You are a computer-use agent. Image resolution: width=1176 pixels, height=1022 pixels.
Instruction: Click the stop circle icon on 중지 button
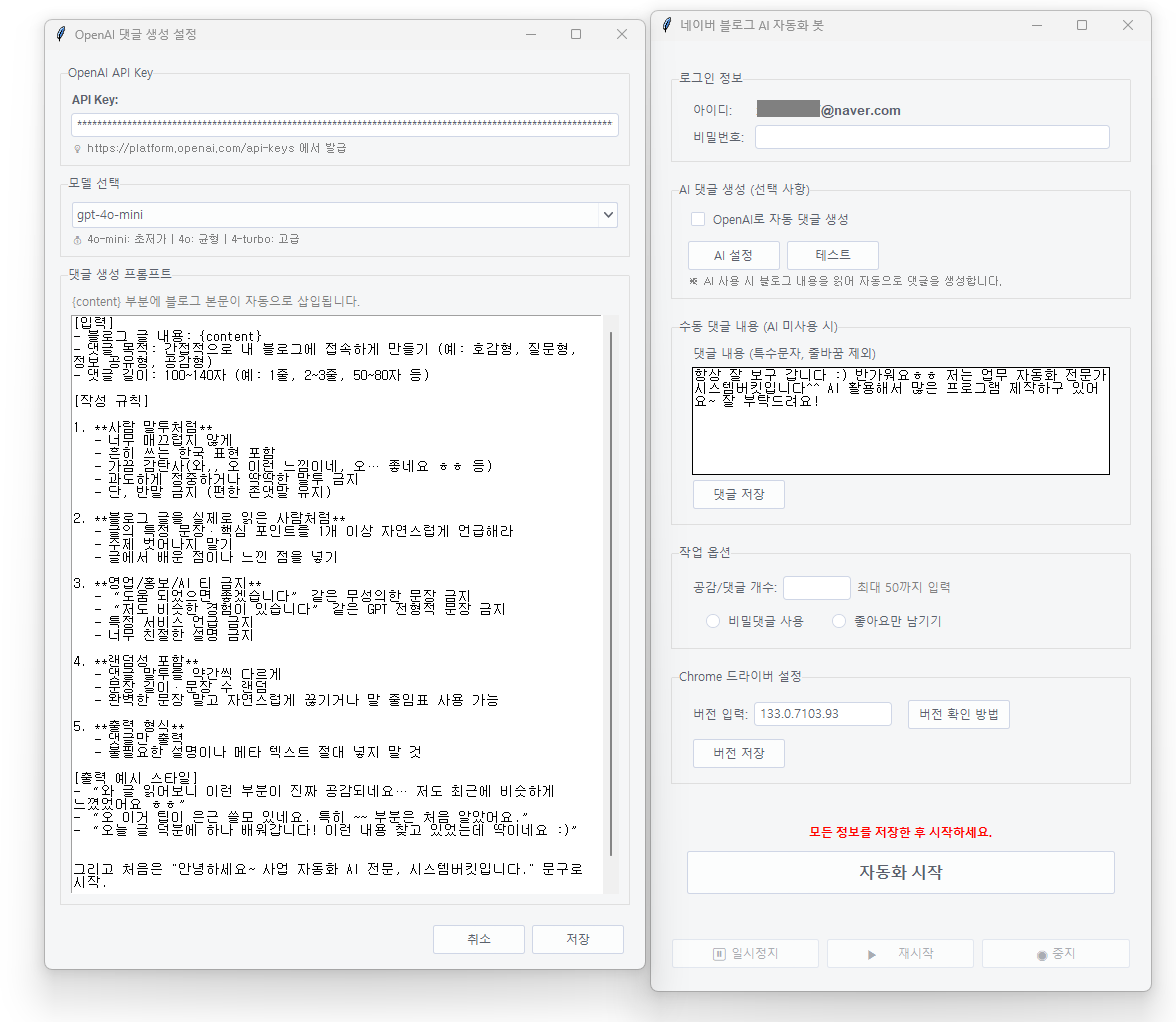1042,955
